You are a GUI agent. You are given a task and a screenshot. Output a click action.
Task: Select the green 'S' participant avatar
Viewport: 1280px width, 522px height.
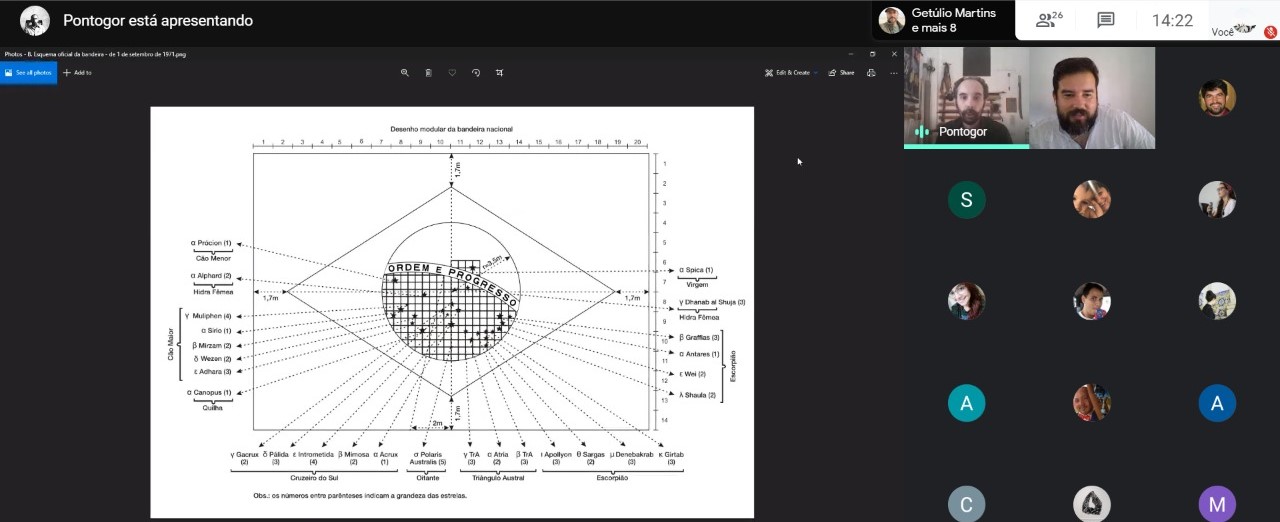(966, 200)
